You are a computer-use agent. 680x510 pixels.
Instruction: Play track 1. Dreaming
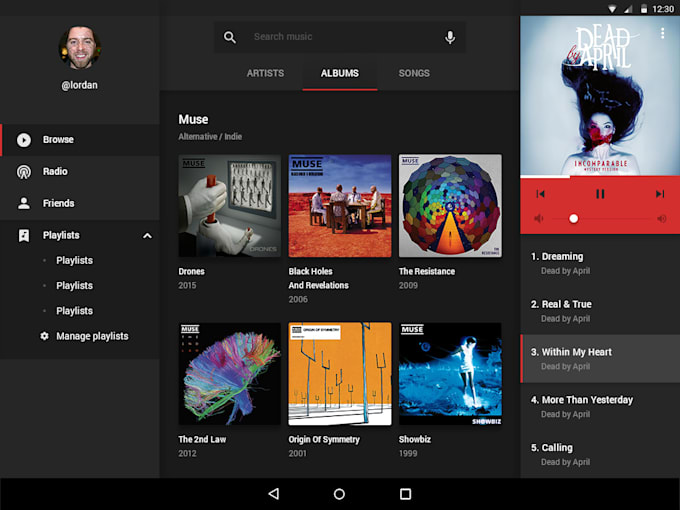[600, 263]
